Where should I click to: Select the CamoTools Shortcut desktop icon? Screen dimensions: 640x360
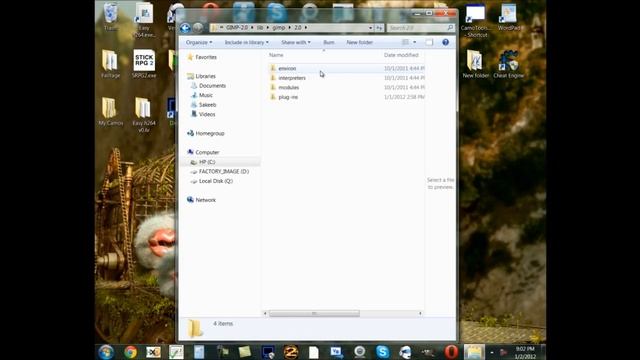[x=476, y=20]
